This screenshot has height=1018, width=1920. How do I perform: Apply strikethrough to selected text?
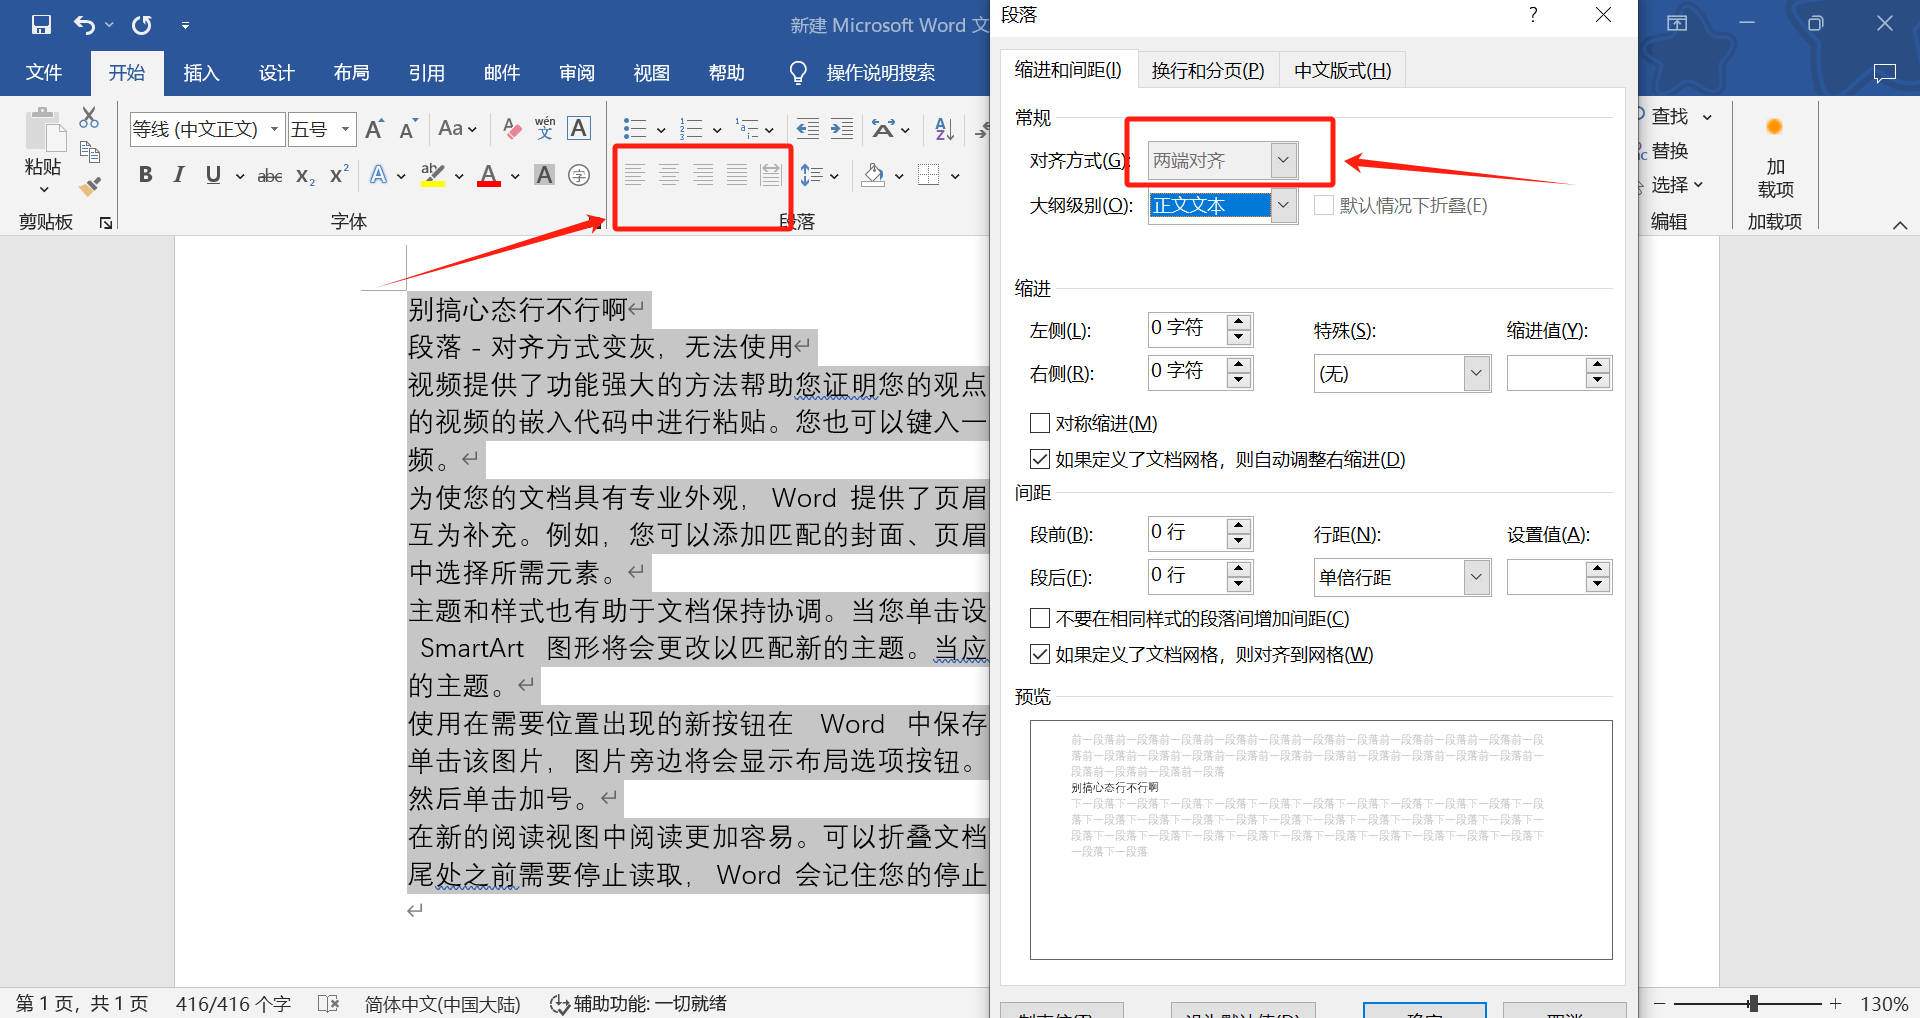(268, 174)
